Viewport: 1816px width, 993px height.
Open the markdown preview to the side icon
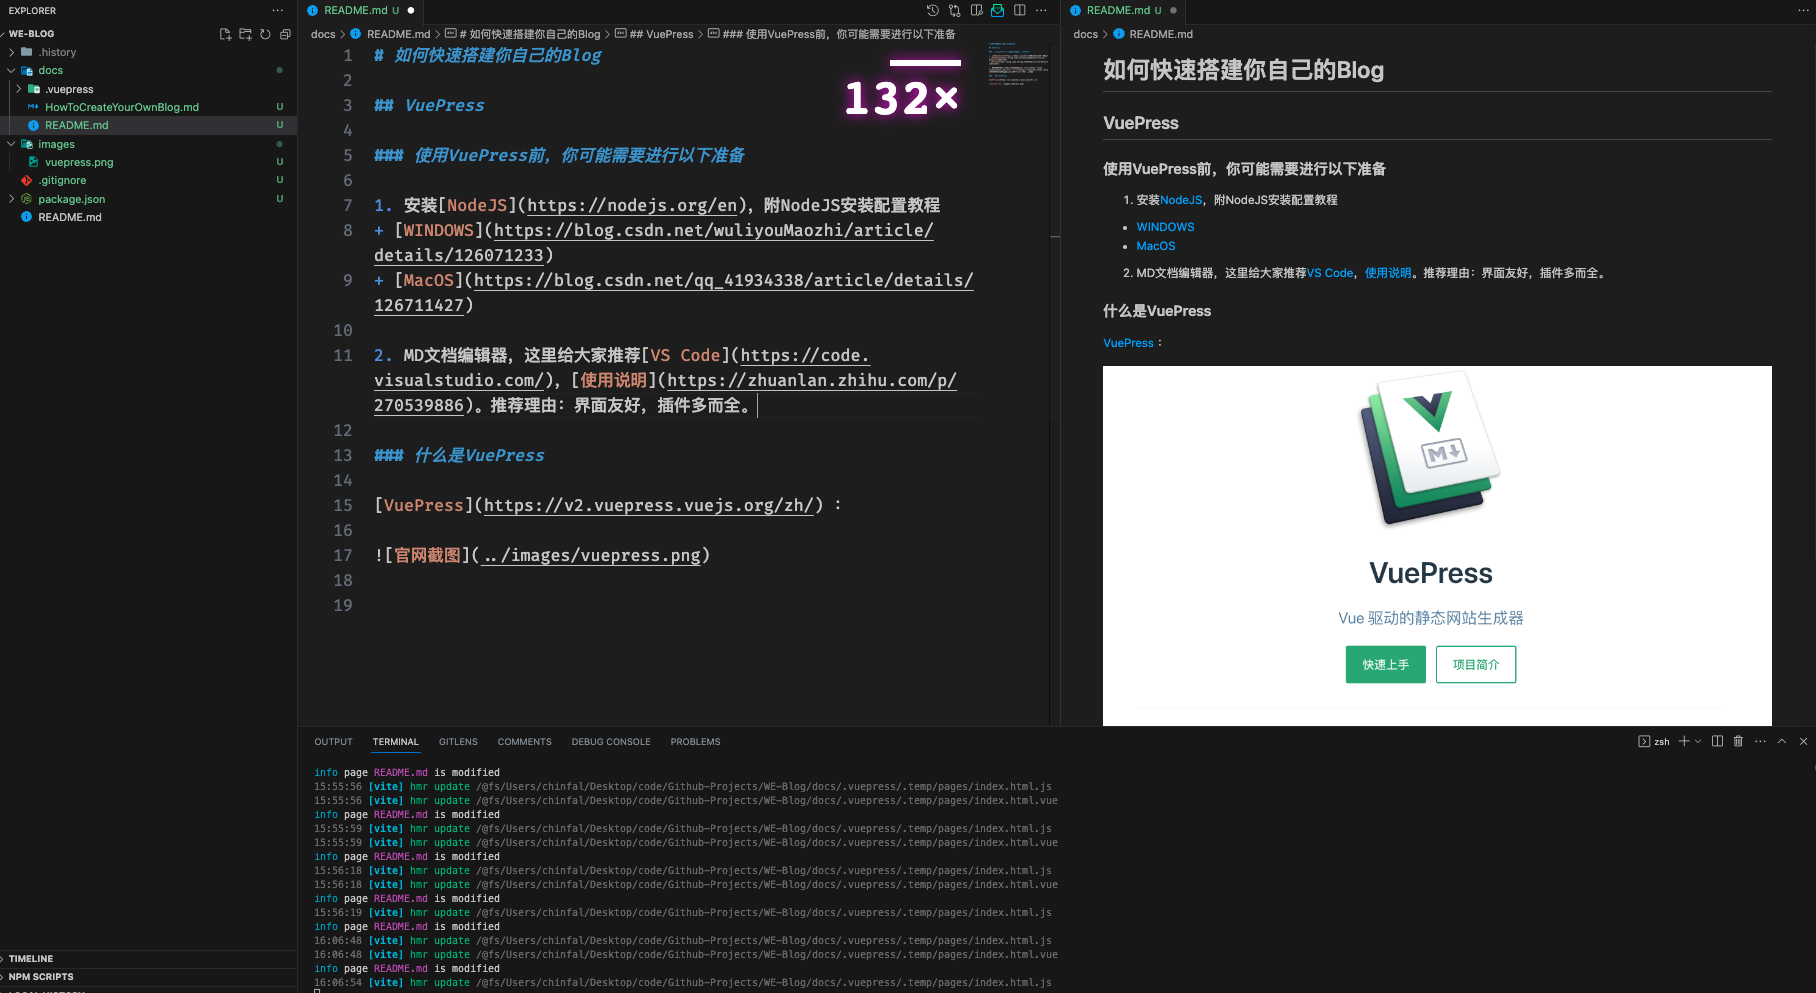coord(976,10)
